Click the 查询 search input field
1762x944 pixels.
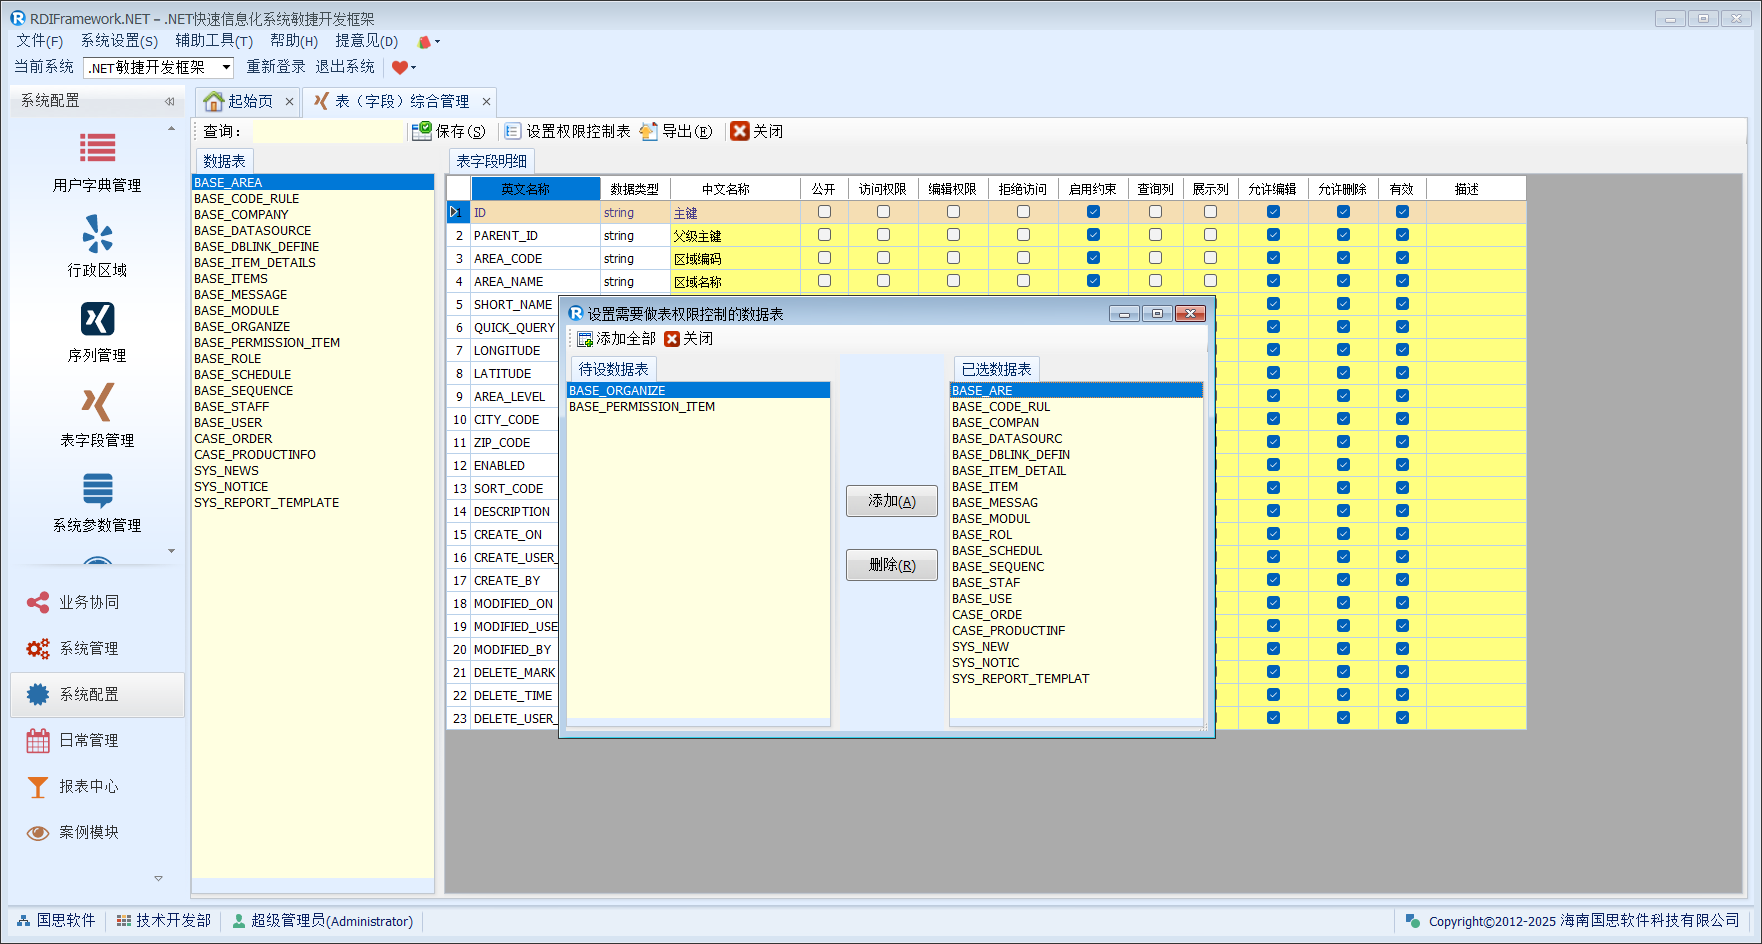click(328, 131)
